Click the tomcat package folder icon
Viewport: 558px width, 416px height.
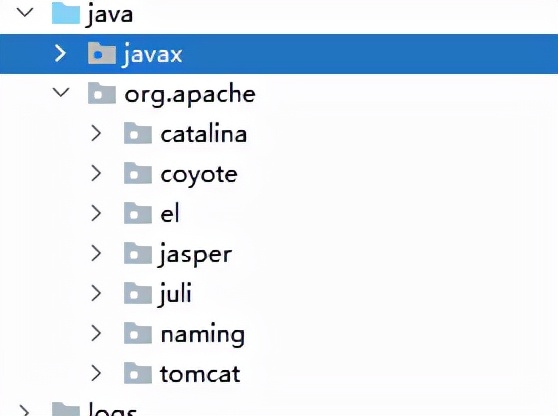pyautogui.click(x=138, y=373)
